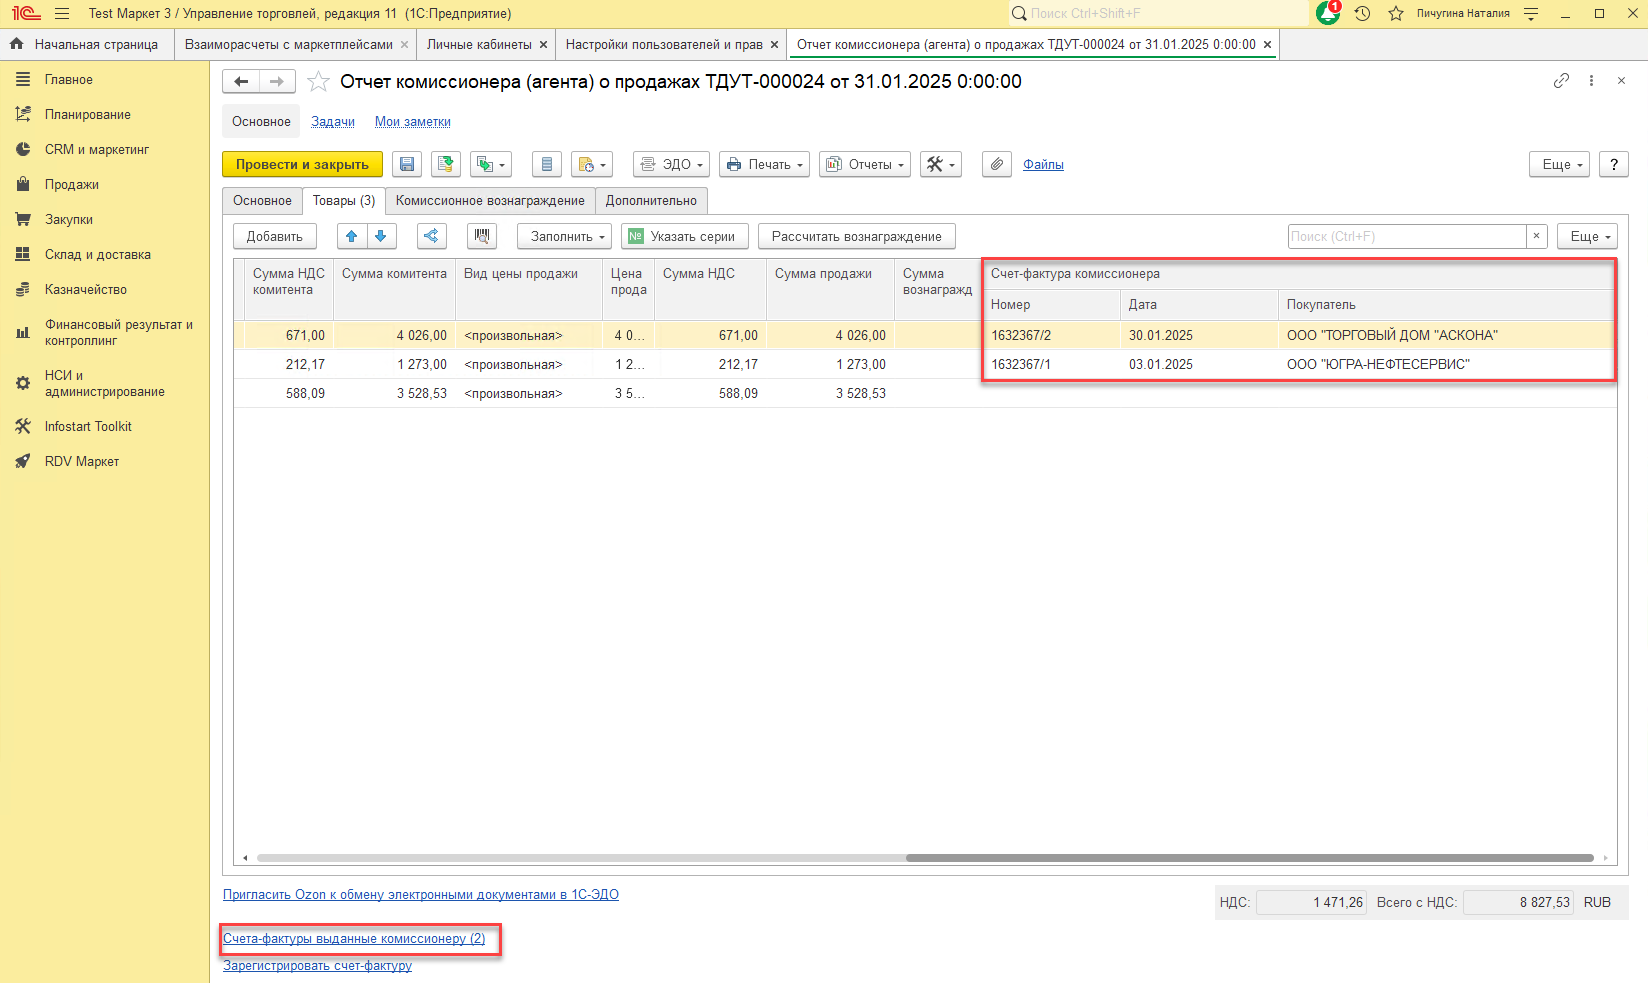This screenshot has width=1648, height=983.
Task: Move selected row up with the blue arrow
Action: coord(351,236)
